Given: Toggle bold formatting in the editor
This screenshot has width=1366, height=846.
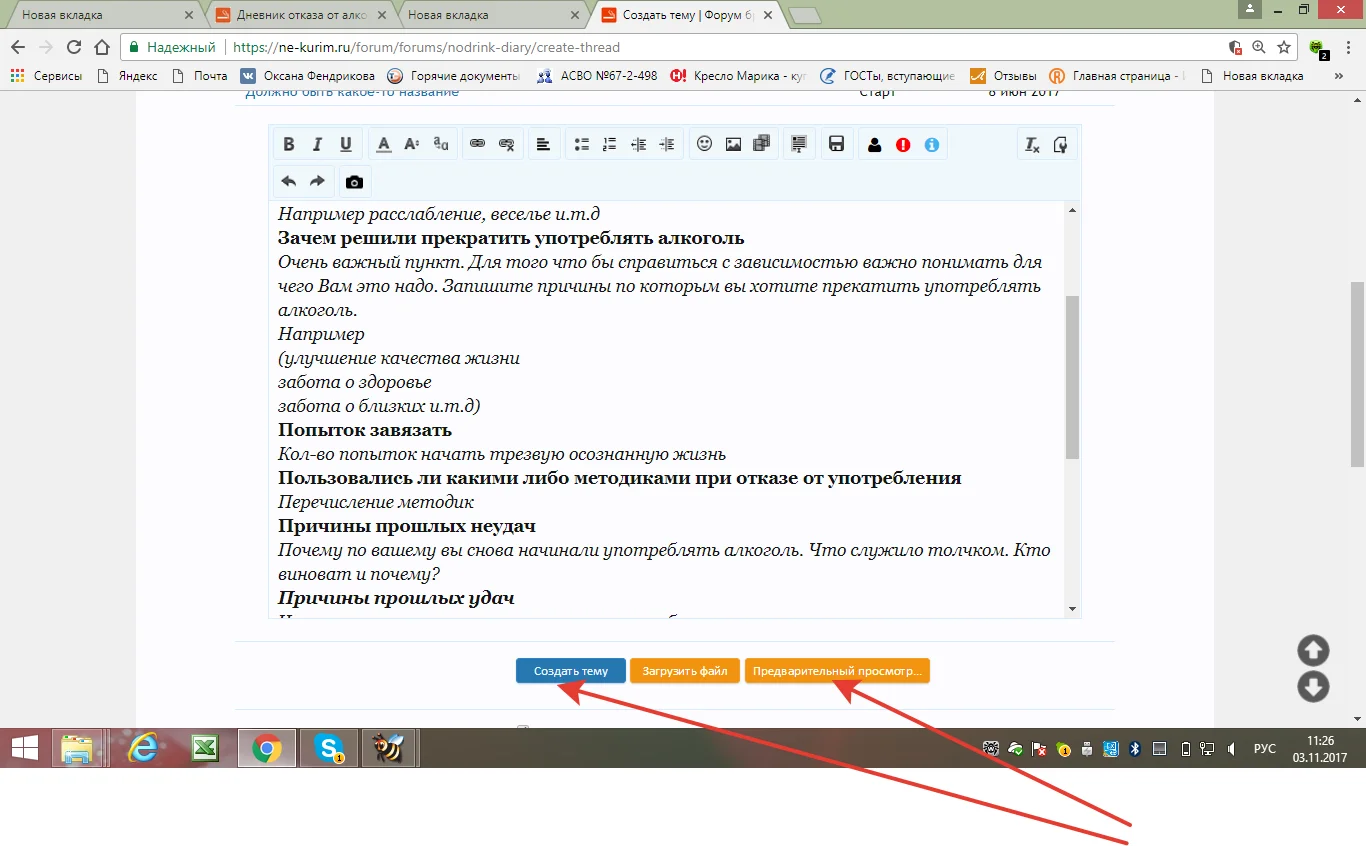Looking at the screenshot, I should click(289, 144).
